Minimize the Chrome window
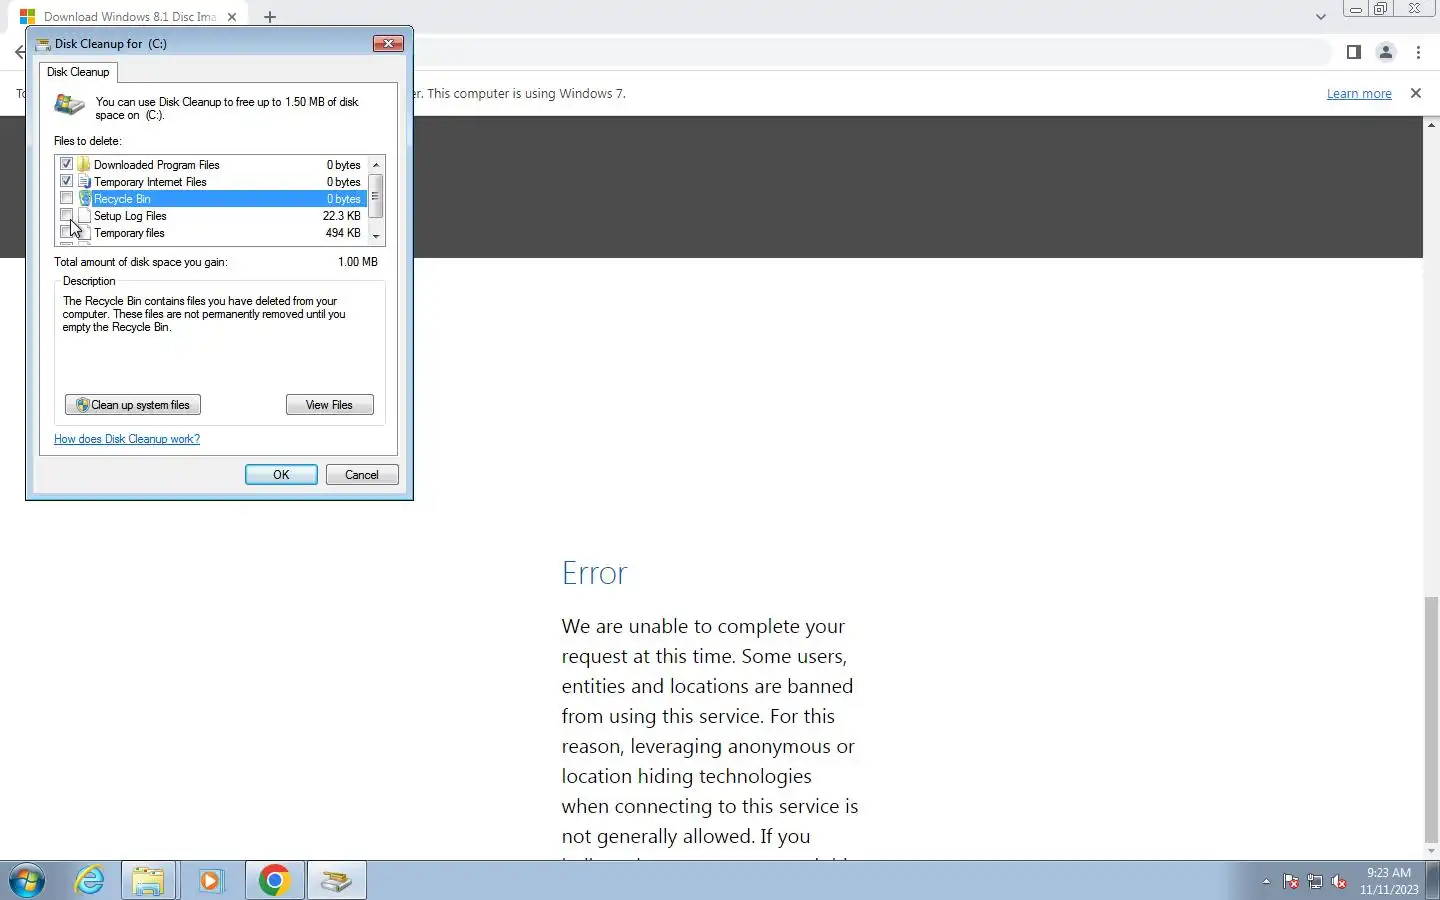Viewport: 1440px width, 900px height. coord(1356,9)
